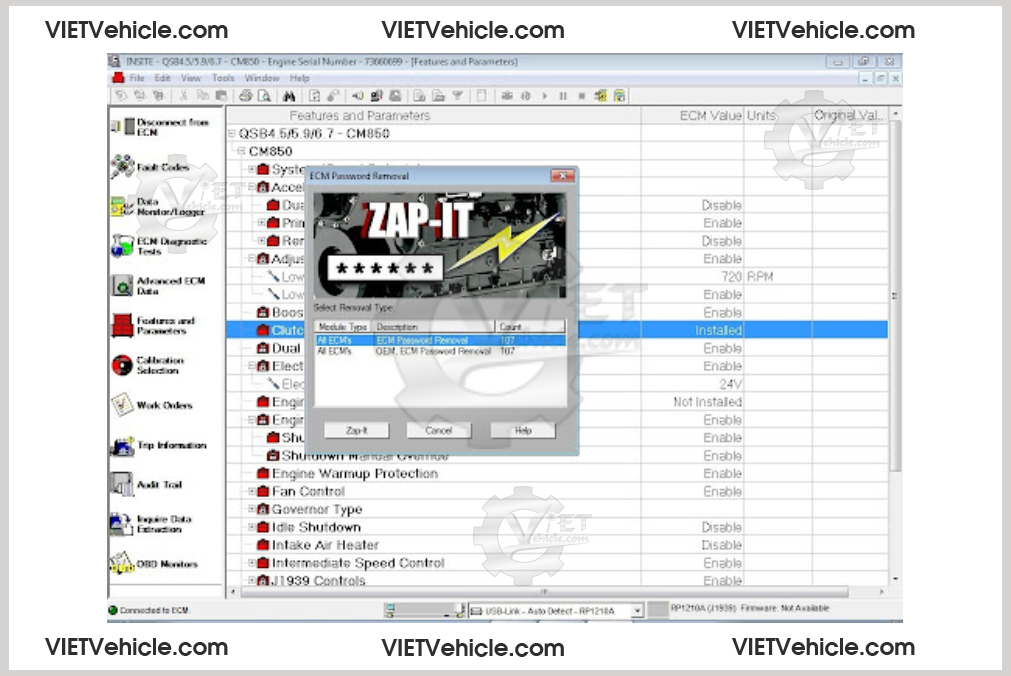The image size is (1011, 676).
Task: Open OBD Monitors from sidebar
Action: (122, 564)
